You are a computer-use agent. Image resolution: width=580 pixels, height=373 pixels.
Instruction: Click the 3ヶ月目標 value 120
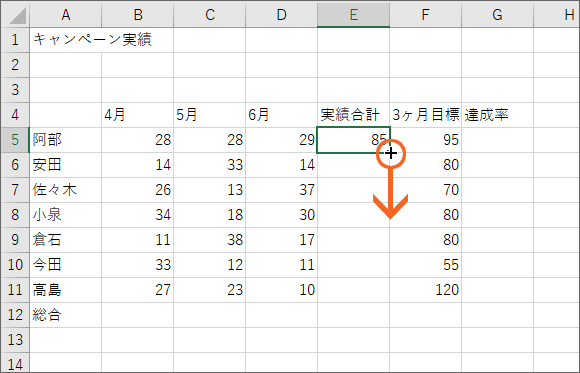tap(425, 290)
